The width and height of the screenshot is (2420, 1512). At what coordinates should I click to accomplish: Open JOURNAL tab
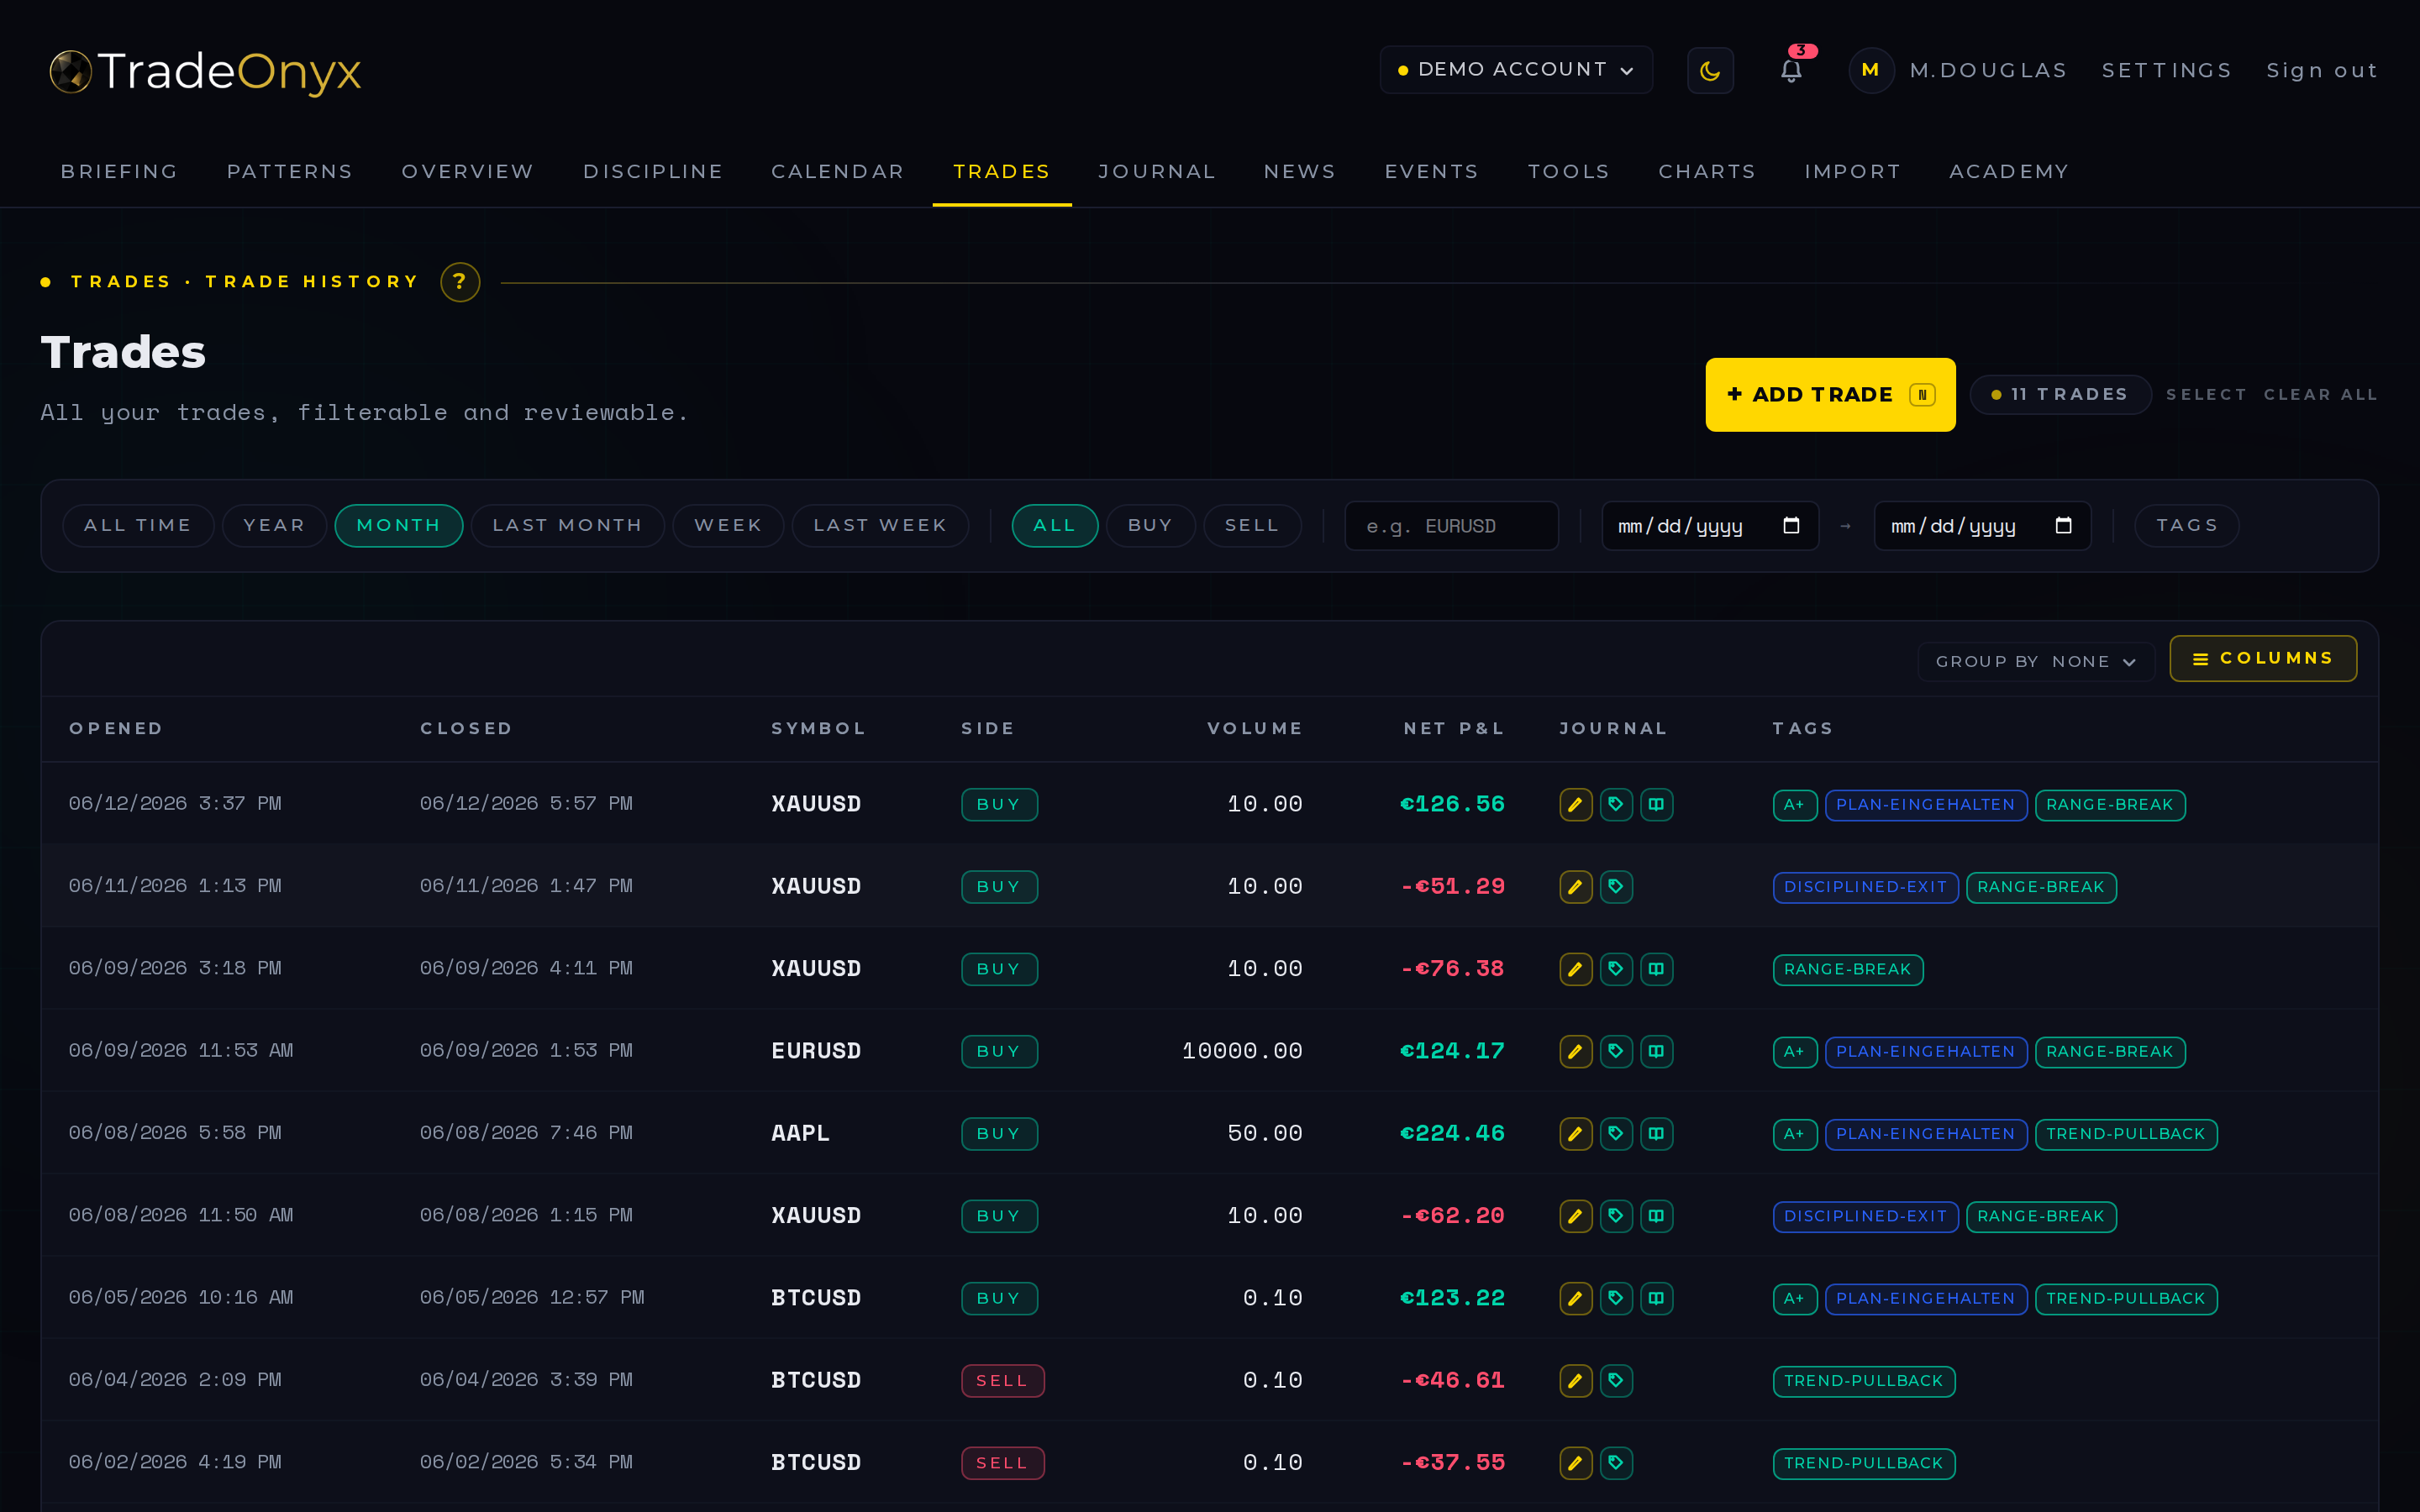[x=1157, y=172]
